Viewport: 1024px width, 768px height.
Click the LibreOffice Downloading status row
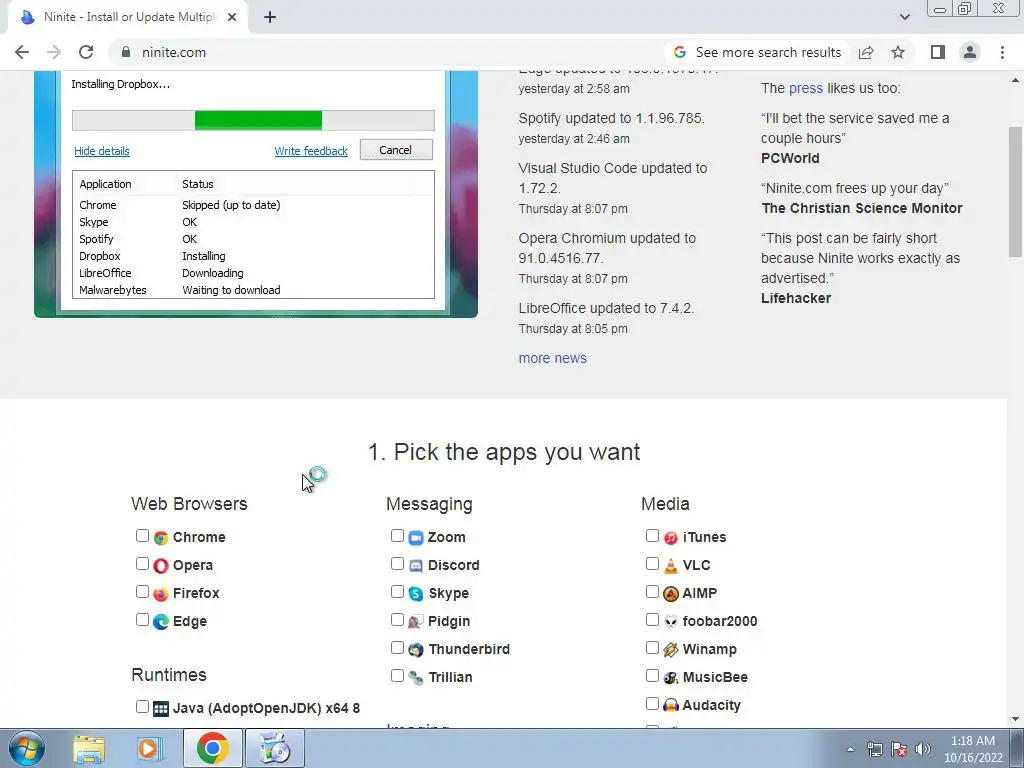(253, 273)
